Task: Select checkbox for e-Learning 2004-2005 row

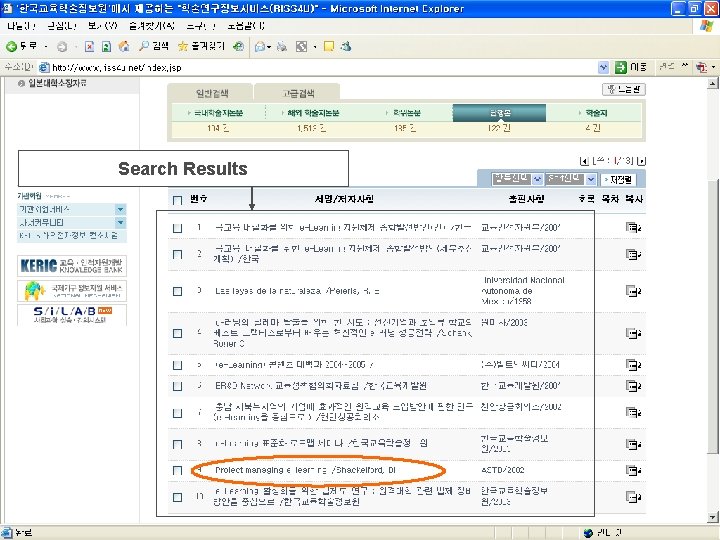Action: click(x=178, y=365)
